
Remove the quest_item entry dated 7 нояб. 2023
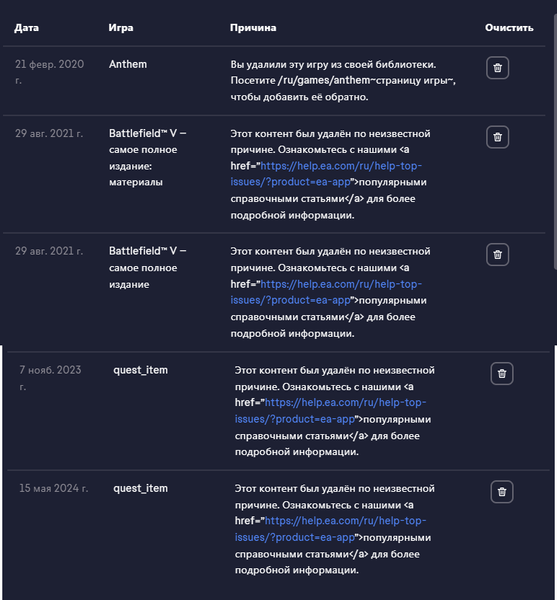pyautogui.click(x=502, y=373)
